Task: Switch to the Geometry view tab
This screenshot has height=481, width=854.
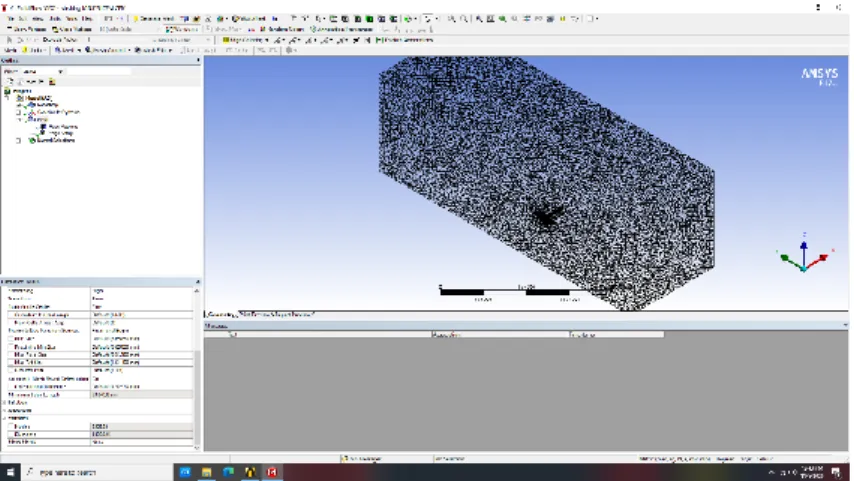Action: point(221,315)
